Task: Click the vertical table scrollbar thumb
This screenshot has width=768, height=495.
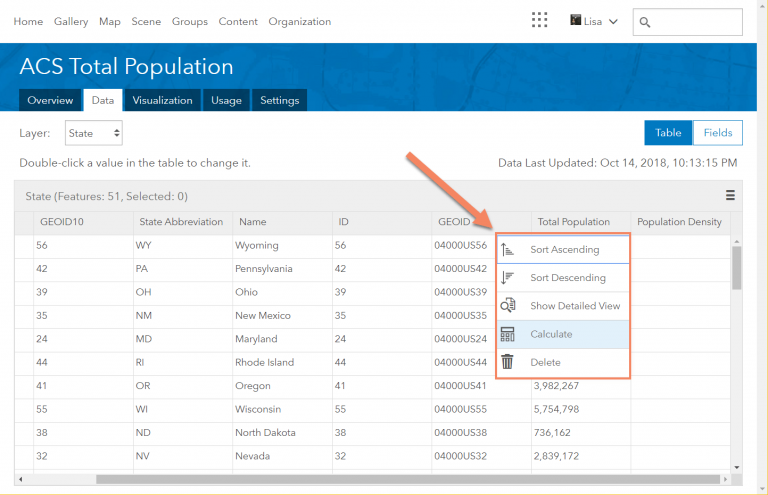Action: coord(737,267)
